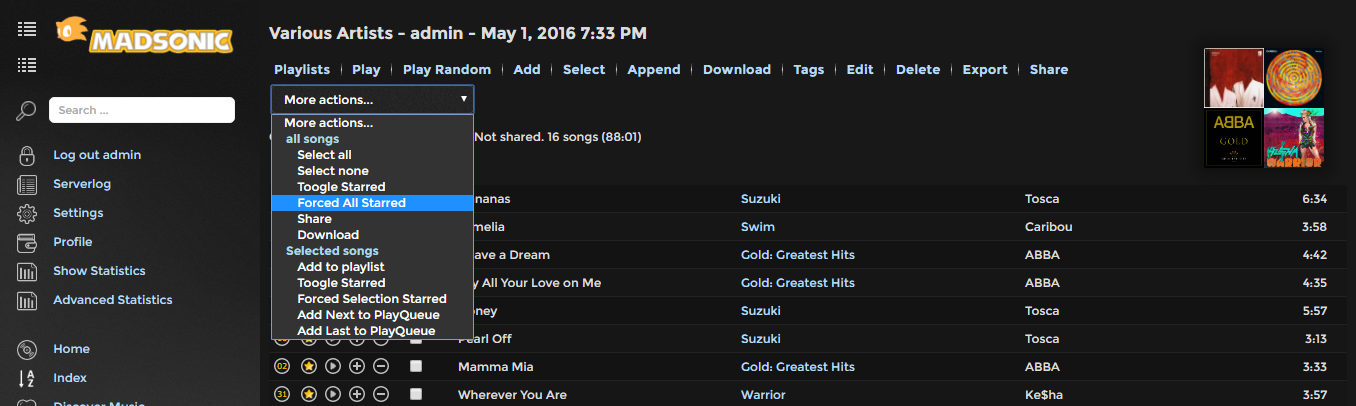
Task: Click the magnifier search icon in sidebar
Action: [27, 110]
